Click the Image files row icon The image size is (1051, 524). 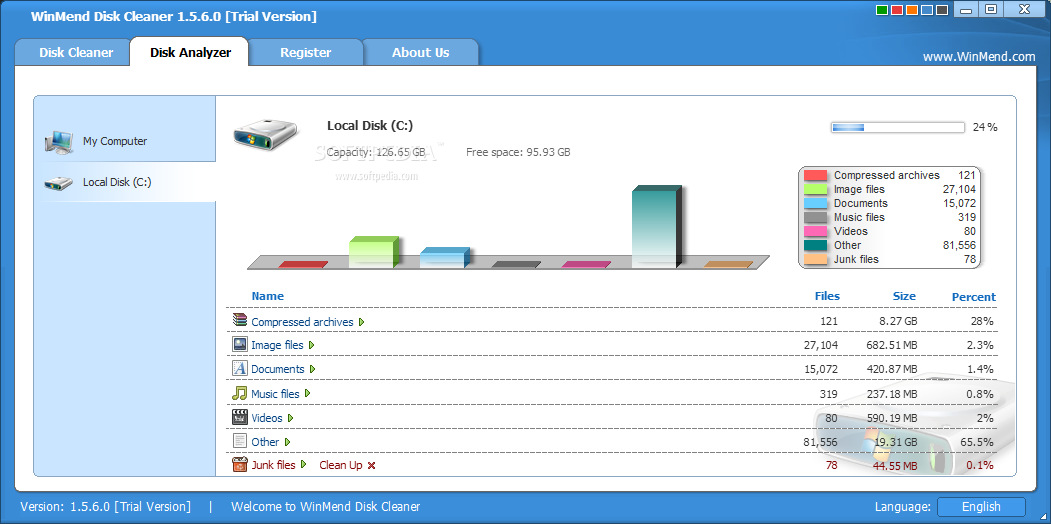pos(240,344)
